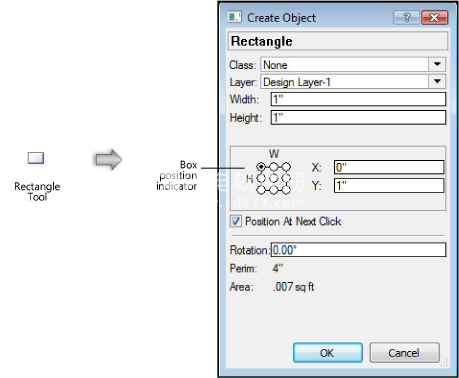Select top-center box position radio button
This screenshot has height=378, width=459.
[274, 167]
